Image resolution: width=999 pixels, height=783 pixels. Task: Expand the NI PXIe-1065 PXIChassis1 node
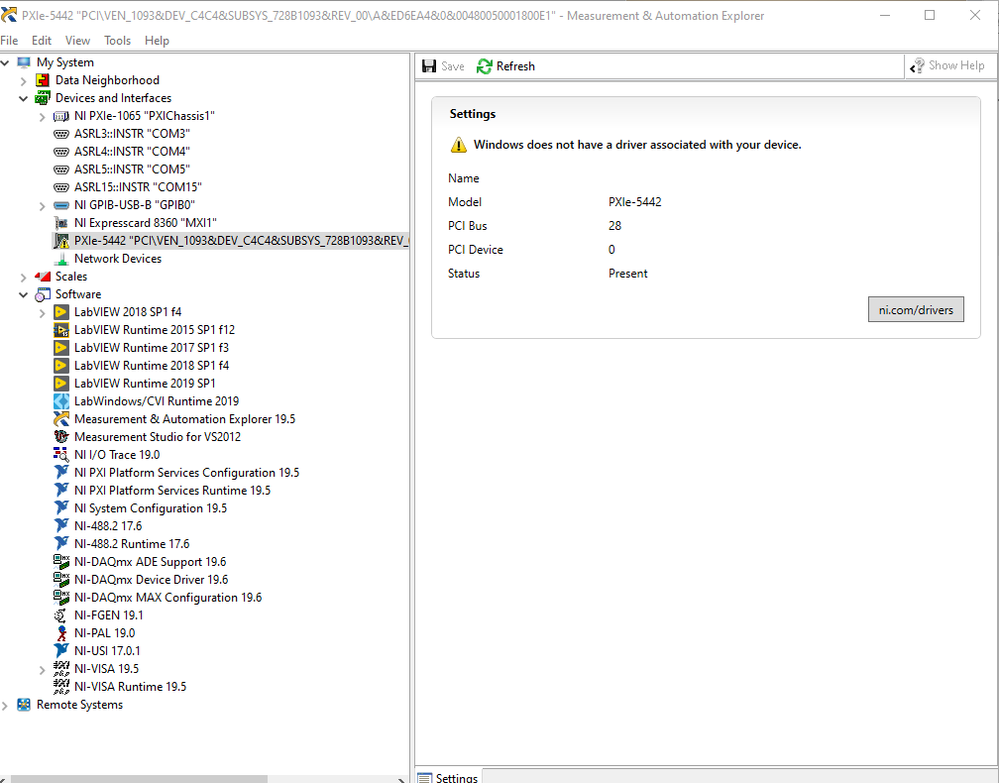click(42, 117)
